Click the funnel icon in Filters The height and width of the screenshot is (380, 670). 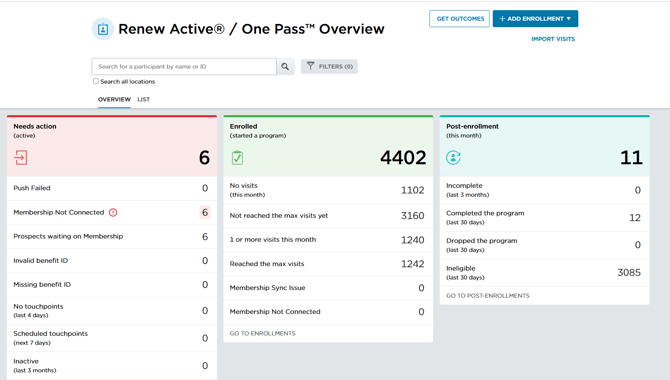(311, 66)
